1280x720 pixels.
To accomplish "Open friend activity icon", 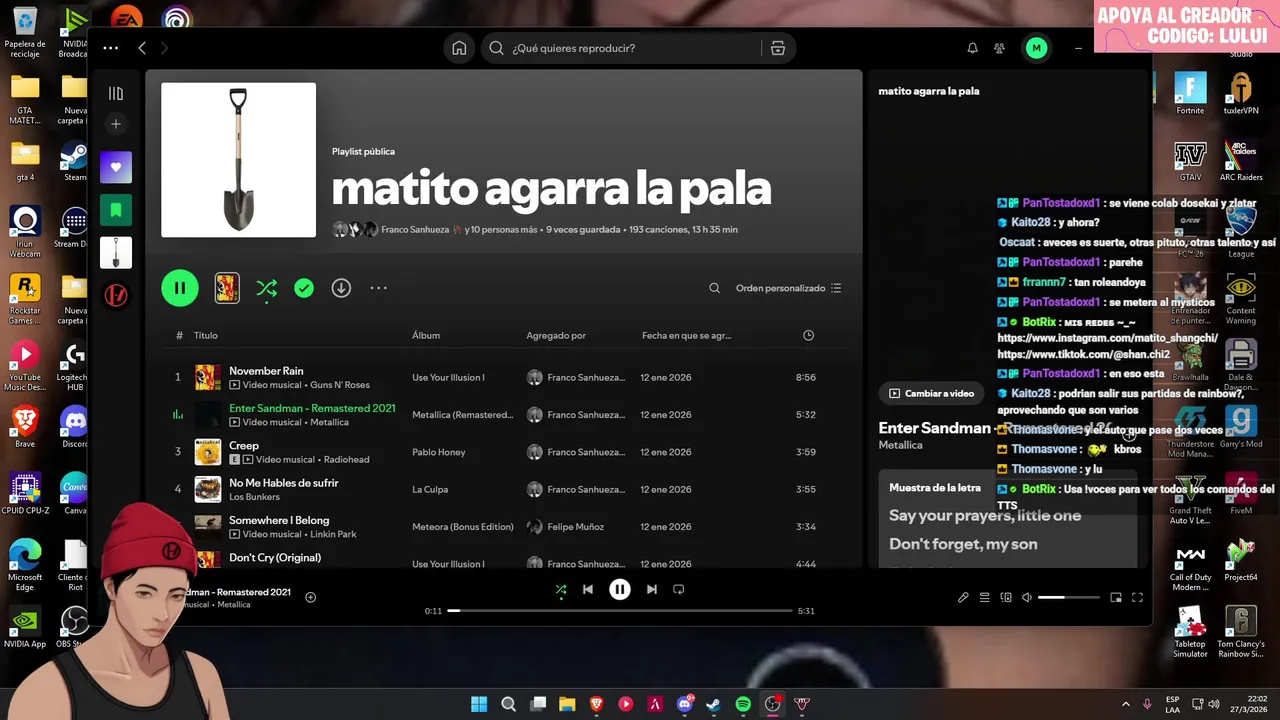I will 999,48.
